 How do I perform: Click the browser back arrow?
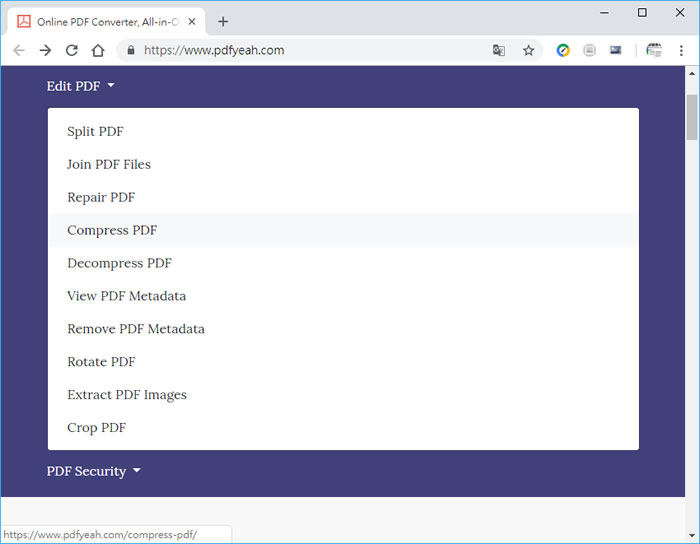(x=19, y=50)
